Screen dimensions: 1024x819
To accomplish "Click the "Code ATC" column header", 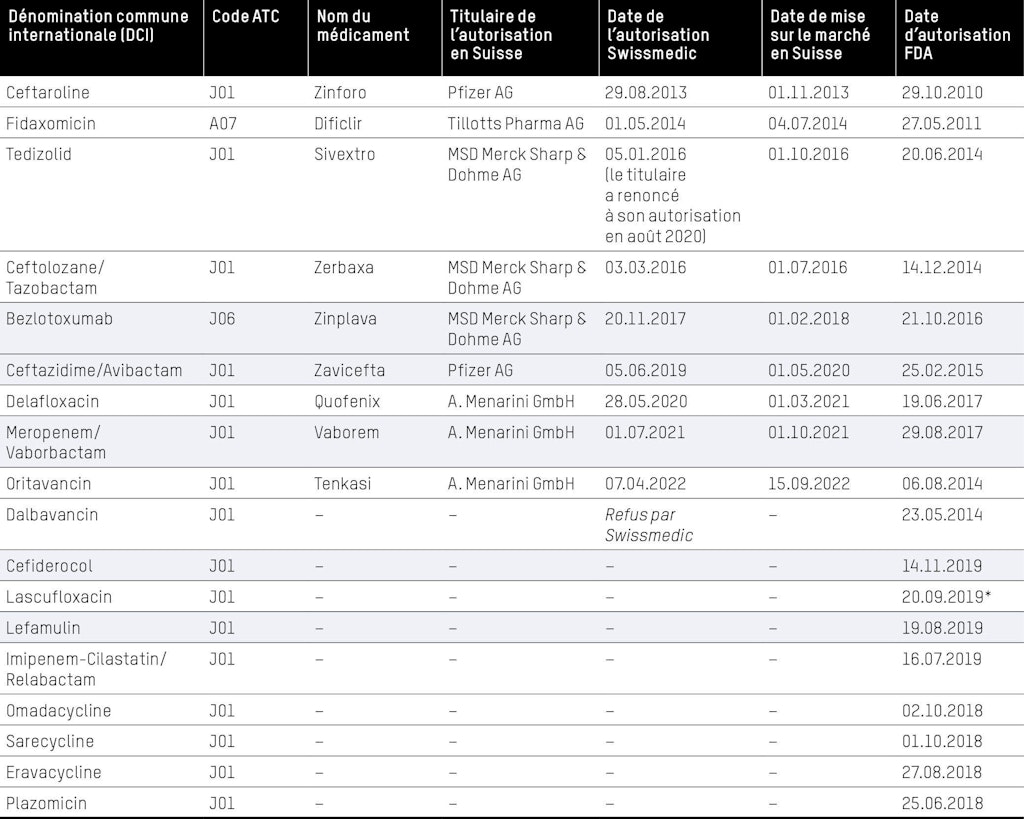I will coord(245,17).
